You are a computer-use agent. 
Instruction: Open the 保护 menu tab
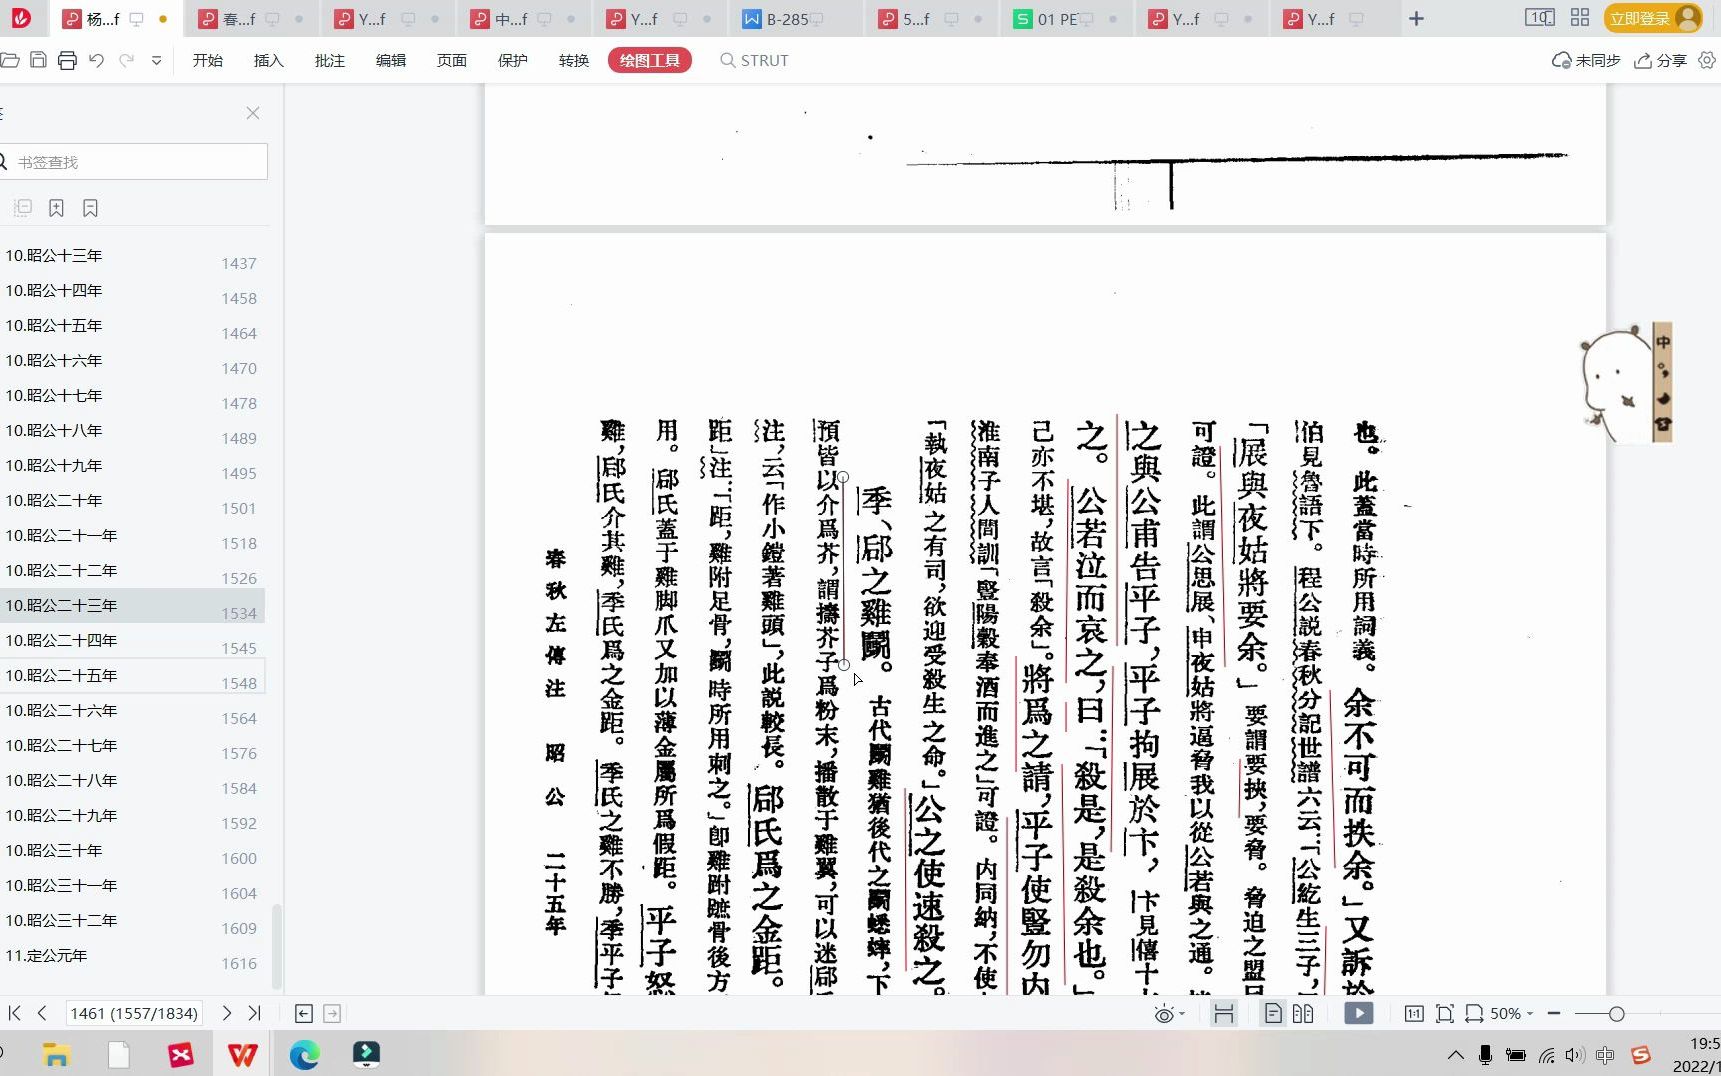click(x=513, y=60)
